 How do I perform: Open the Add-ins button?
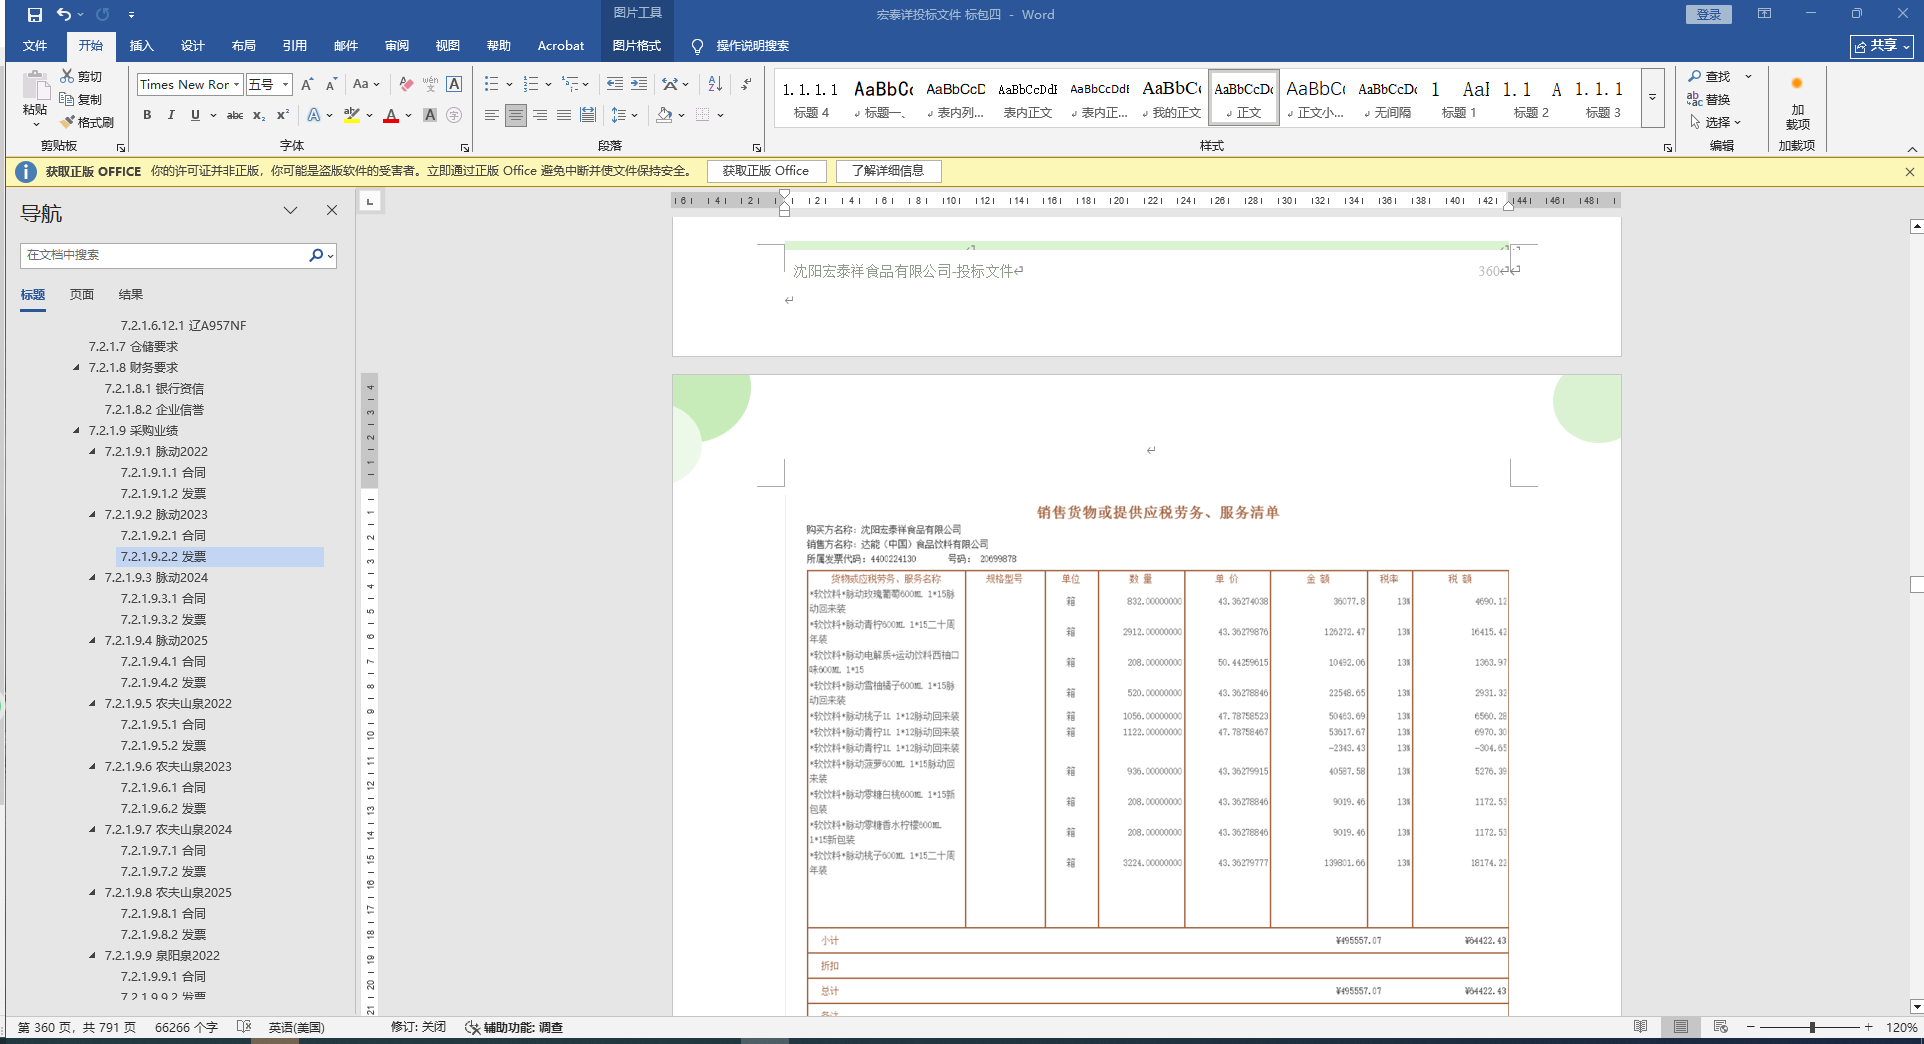click(1797, 104)
